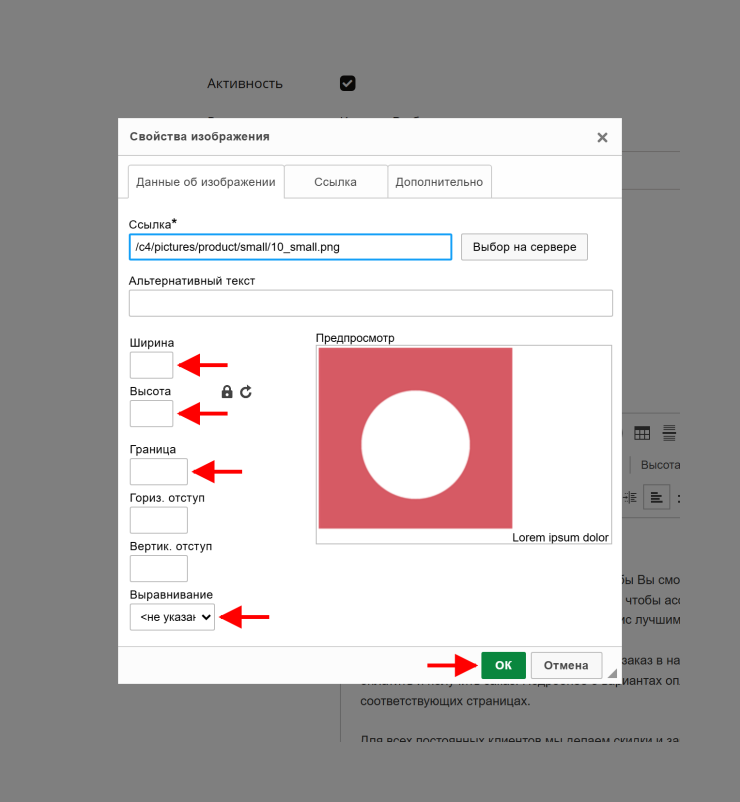Click the dialog resize grip corner
This screenshot has width=740, height=802.
pyautogui.click(x=612, y=673)
